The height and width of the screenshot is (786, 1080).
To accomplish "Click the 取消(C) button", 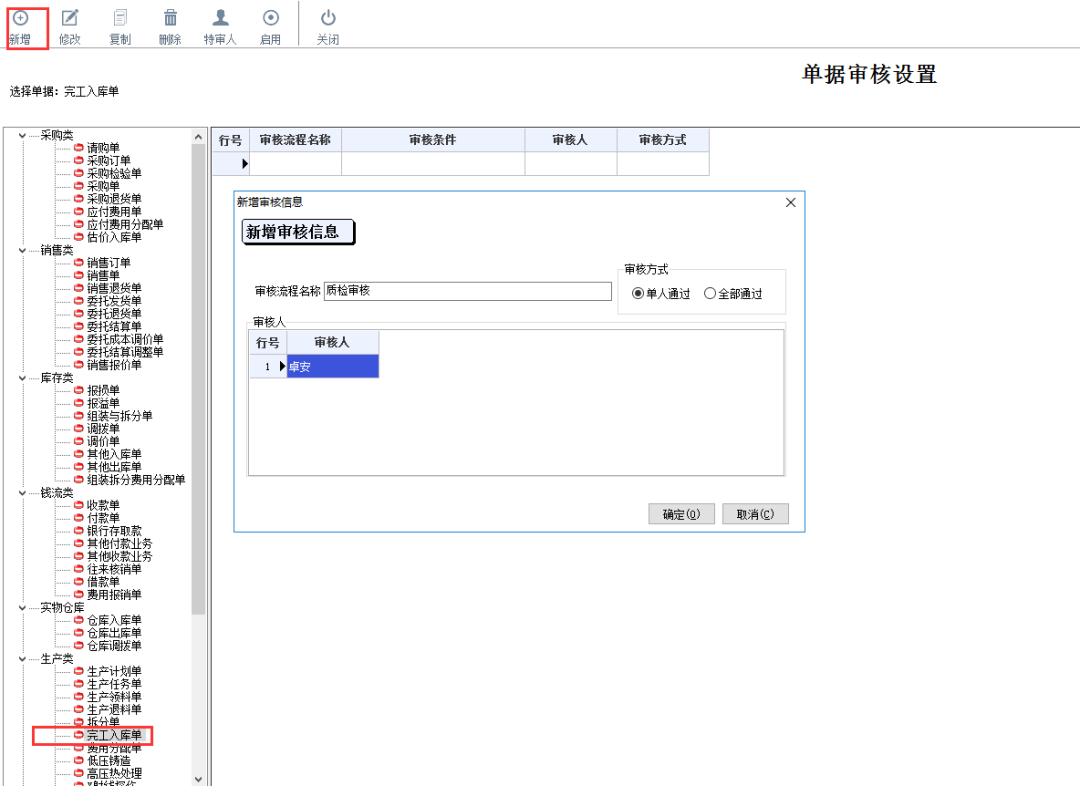I will [755, 514].
